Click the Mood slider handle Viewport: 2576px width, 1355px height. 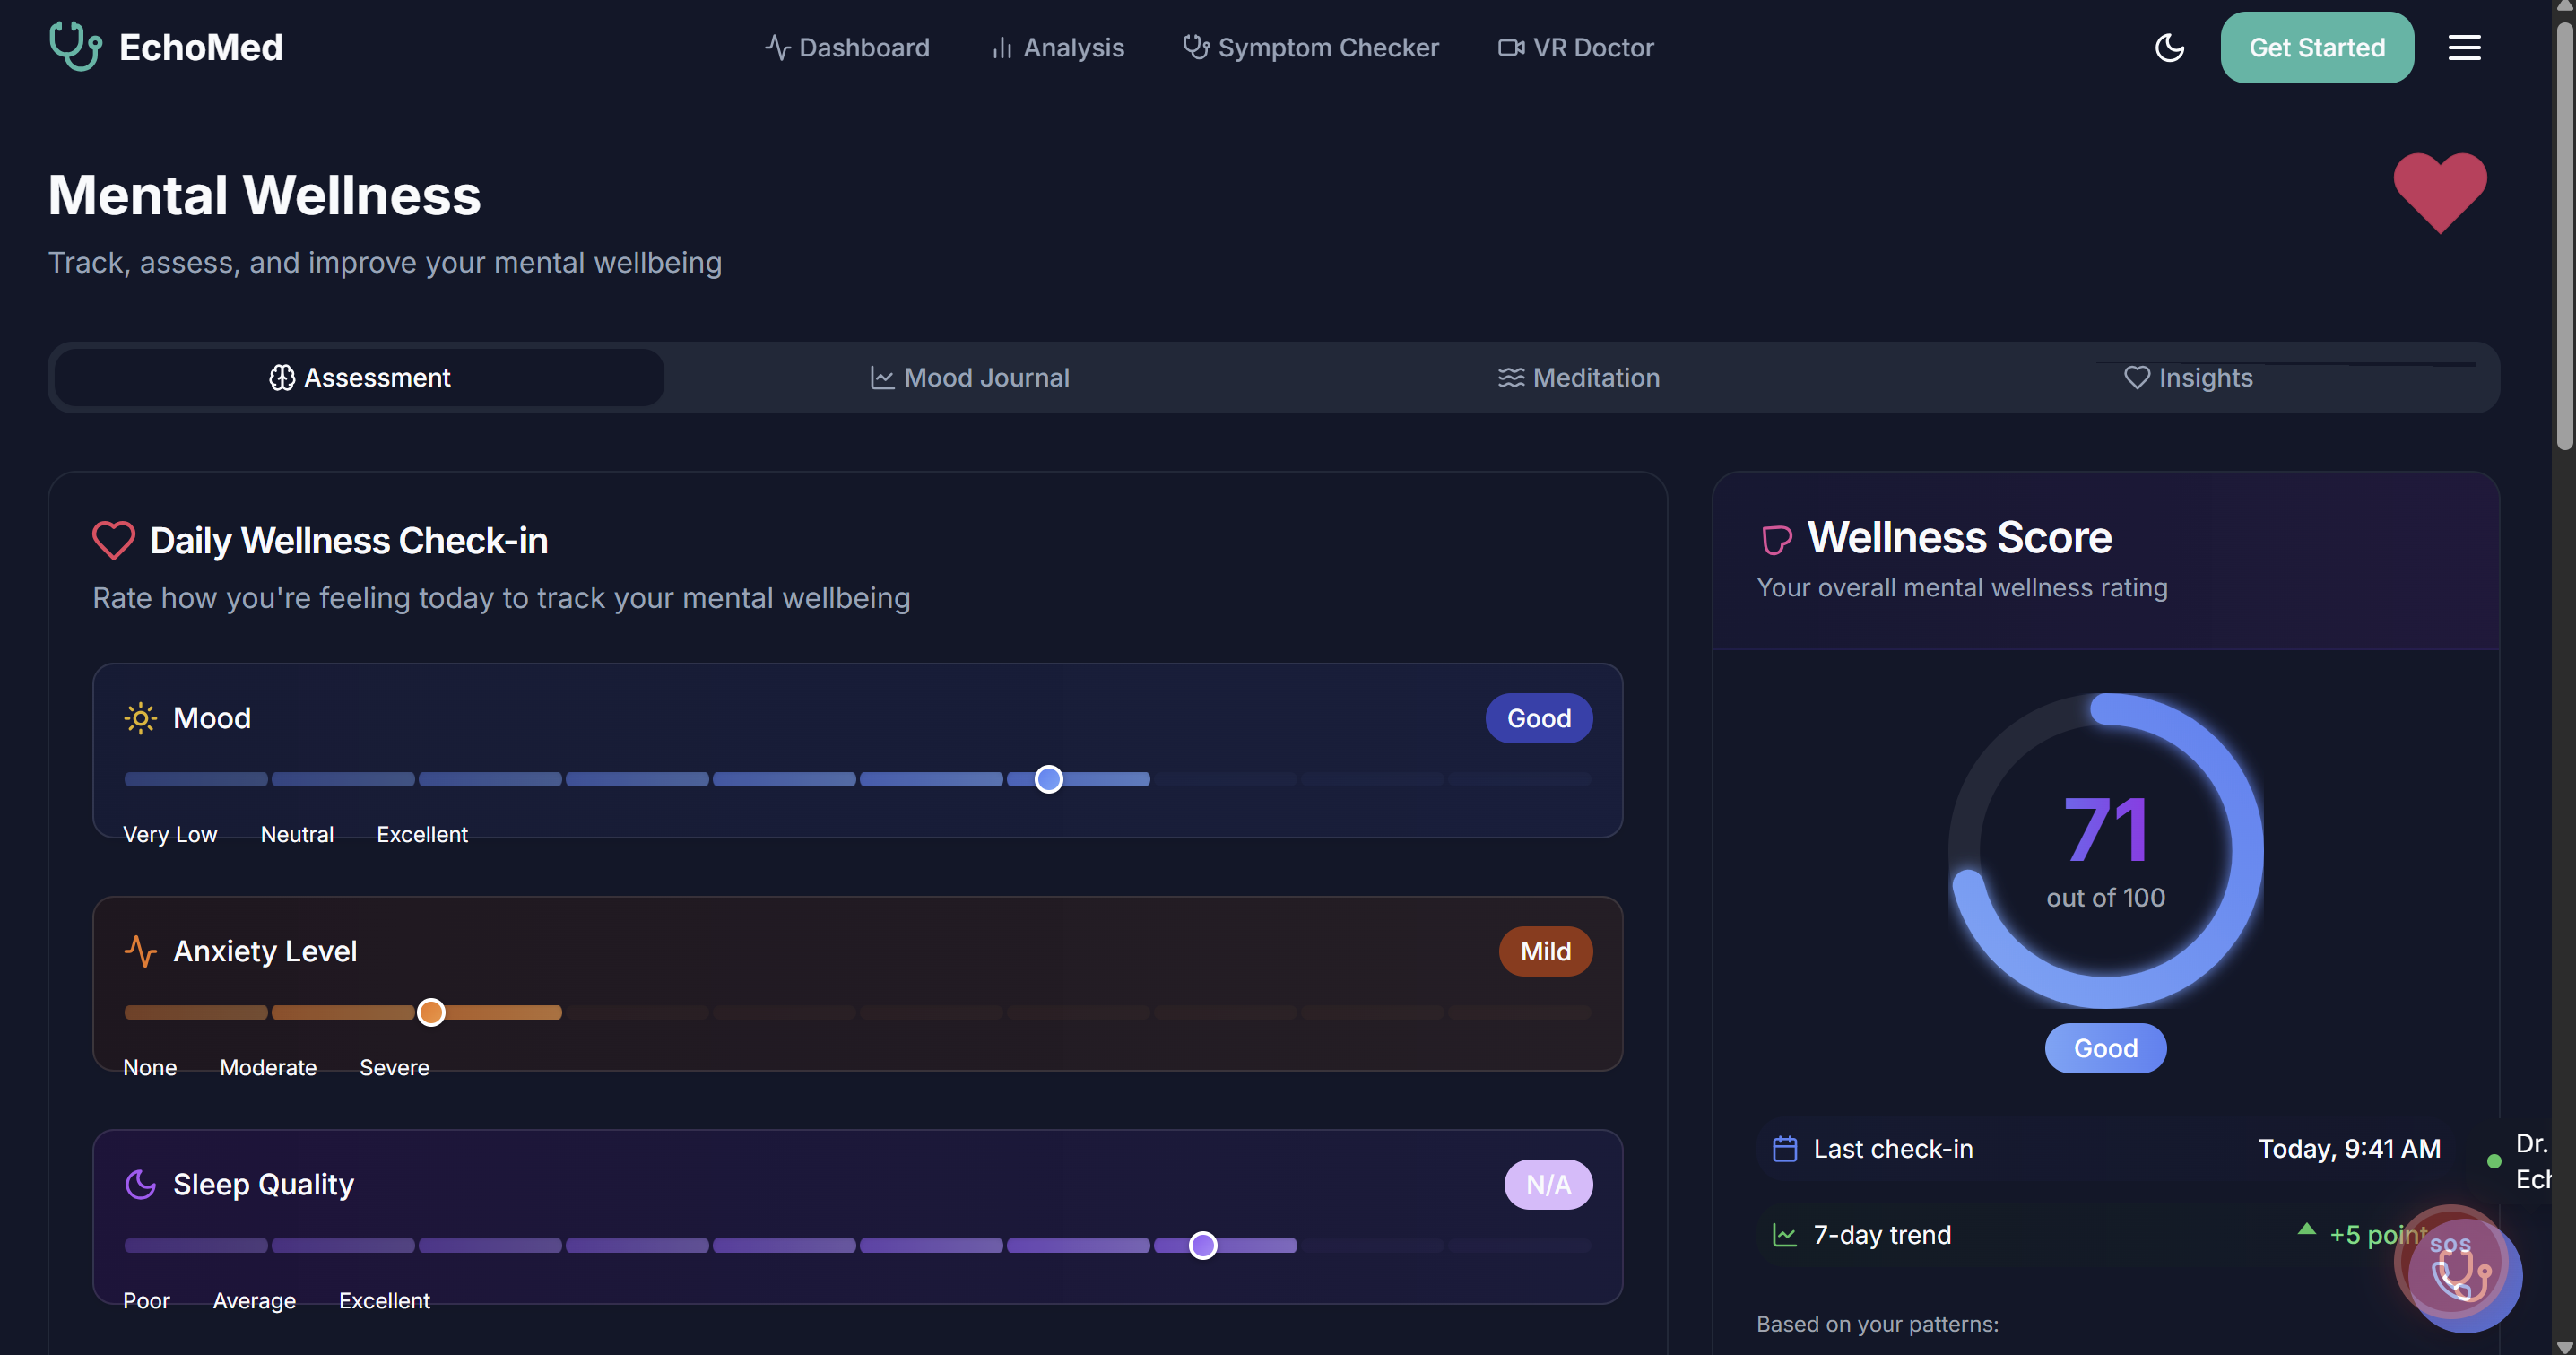[1048, 779]
